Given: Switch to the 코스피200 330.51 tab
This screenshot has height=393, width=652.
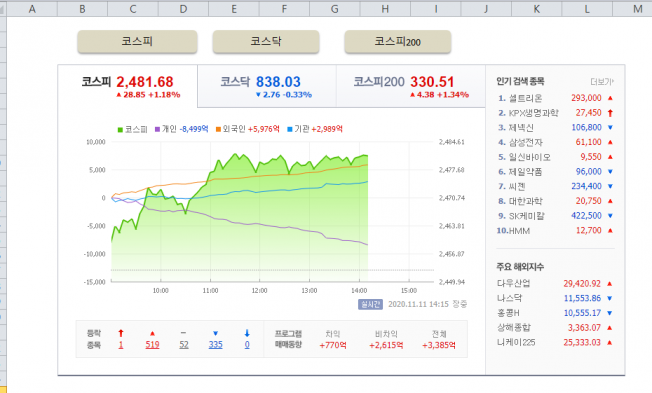Looking at the screenshot, I should [411, 86].
